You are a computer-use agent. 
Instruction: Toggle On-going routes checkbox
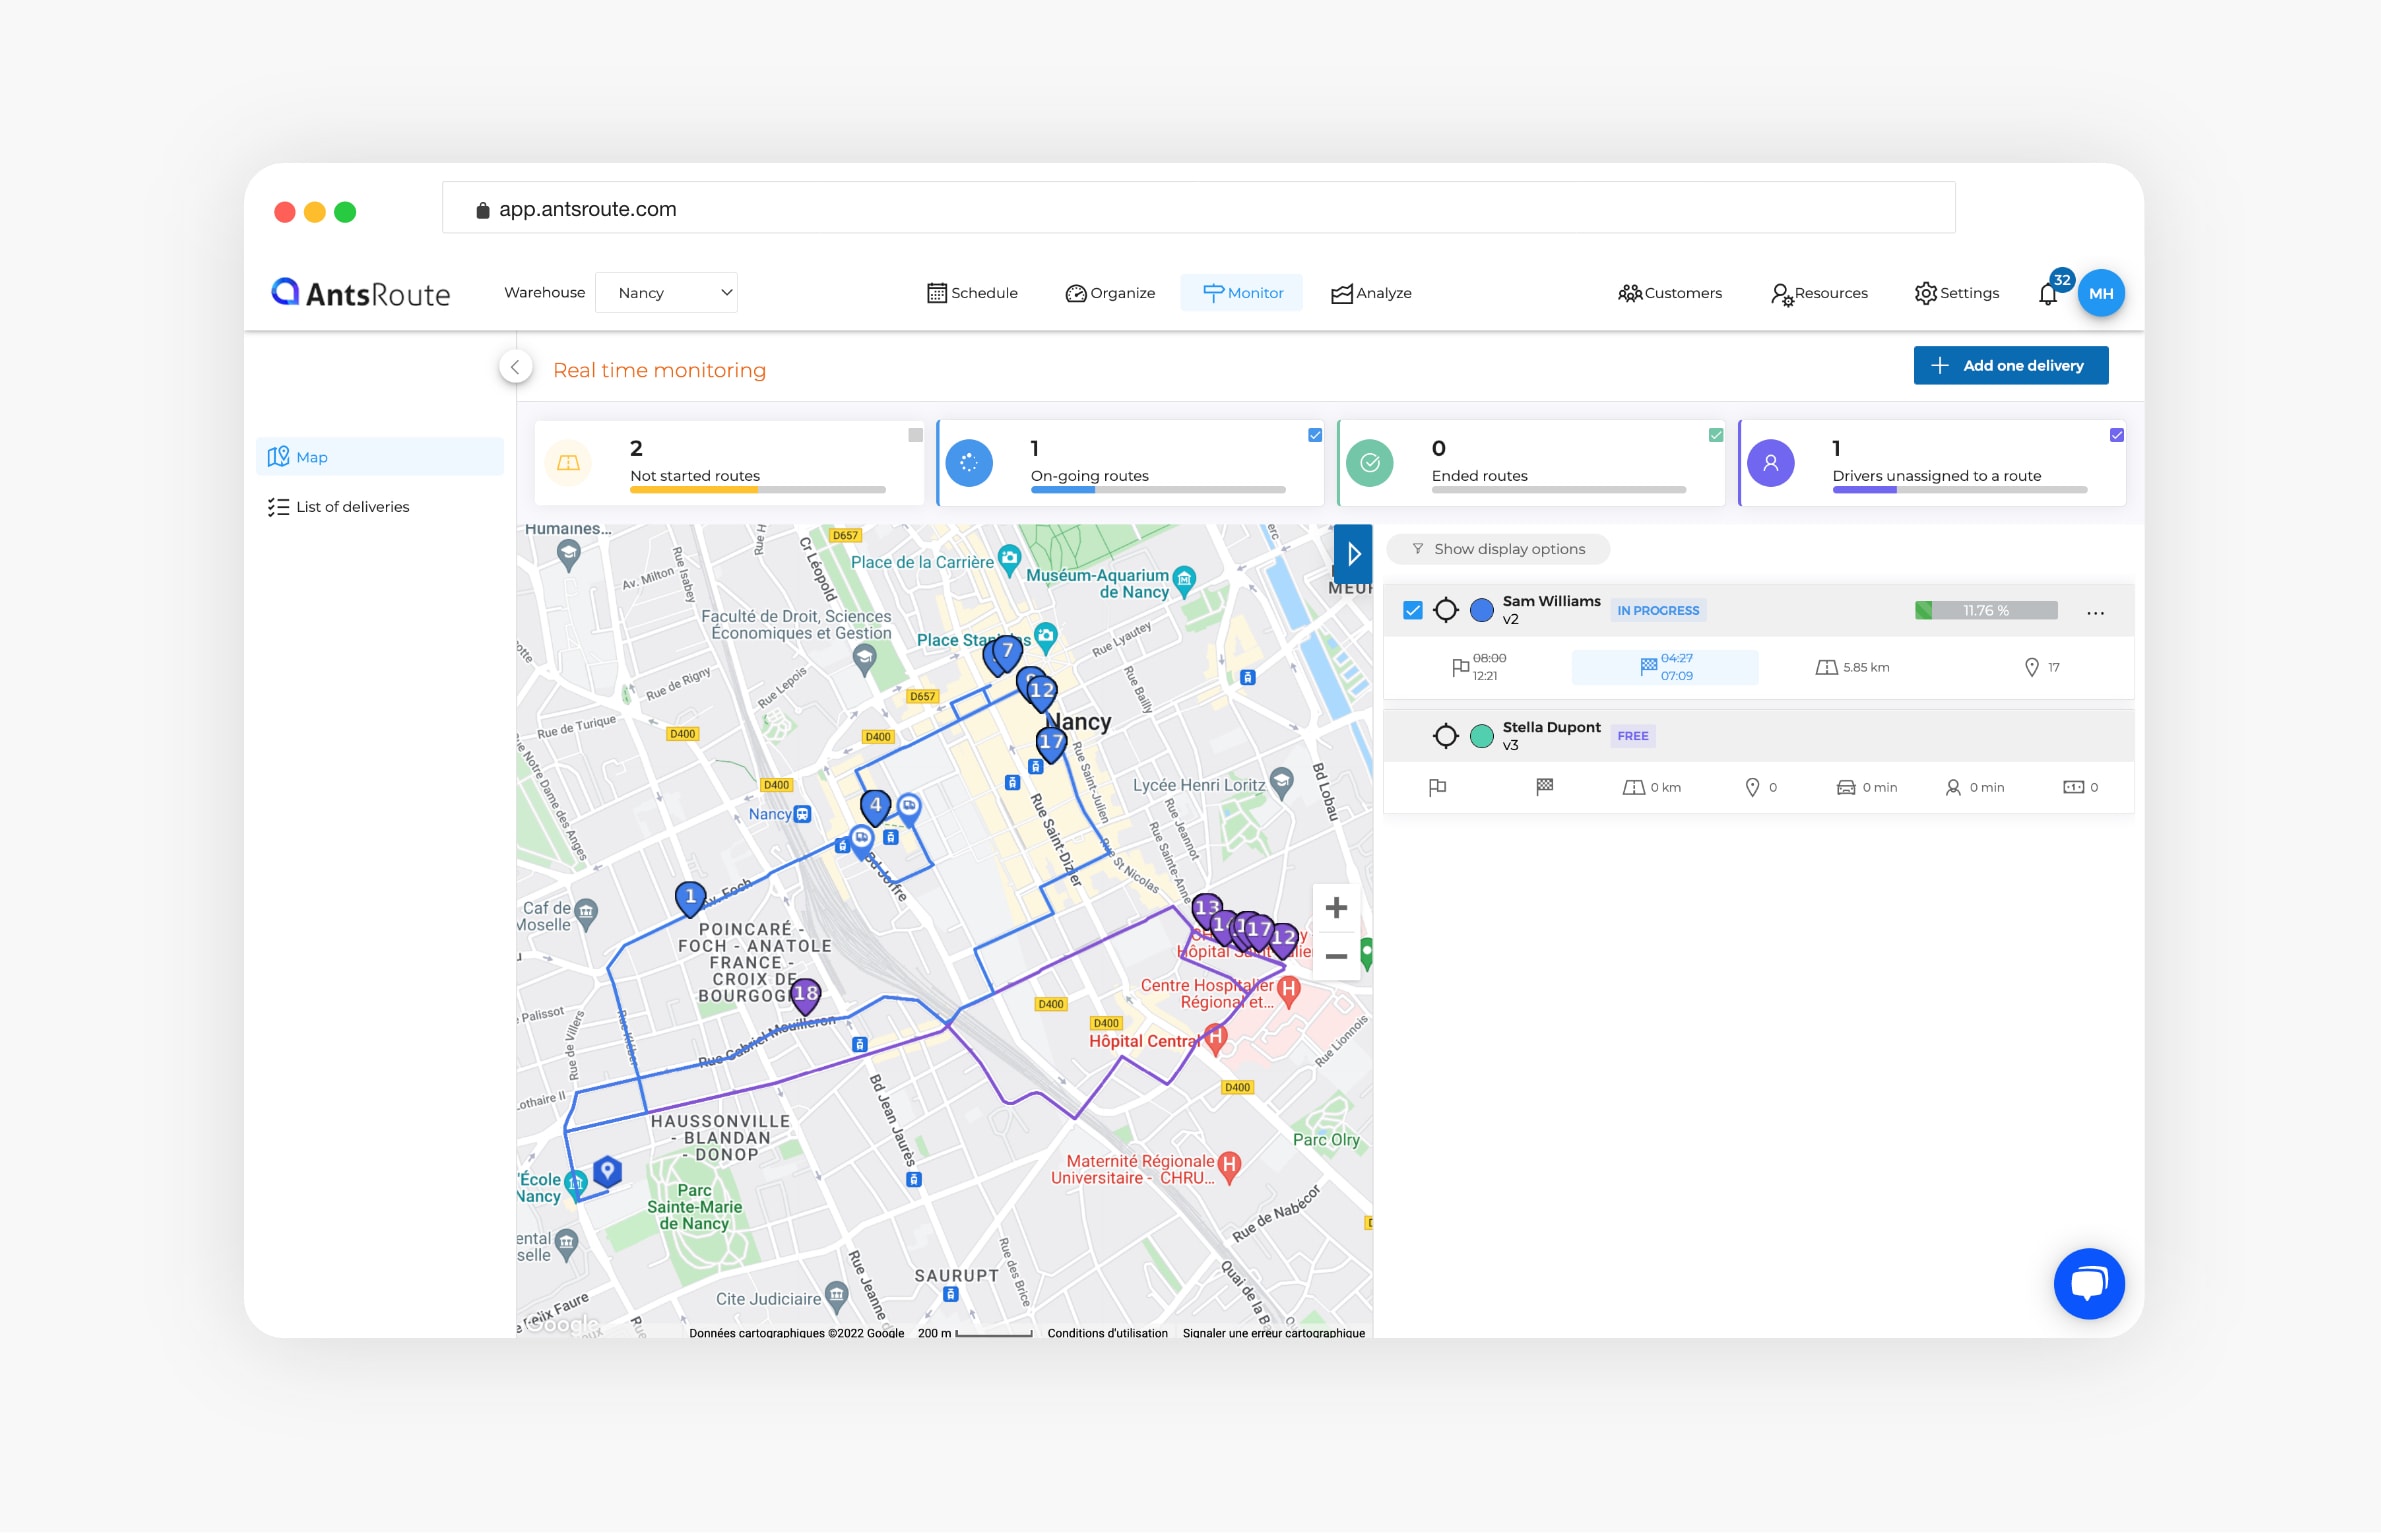(x=1315, y=435)
